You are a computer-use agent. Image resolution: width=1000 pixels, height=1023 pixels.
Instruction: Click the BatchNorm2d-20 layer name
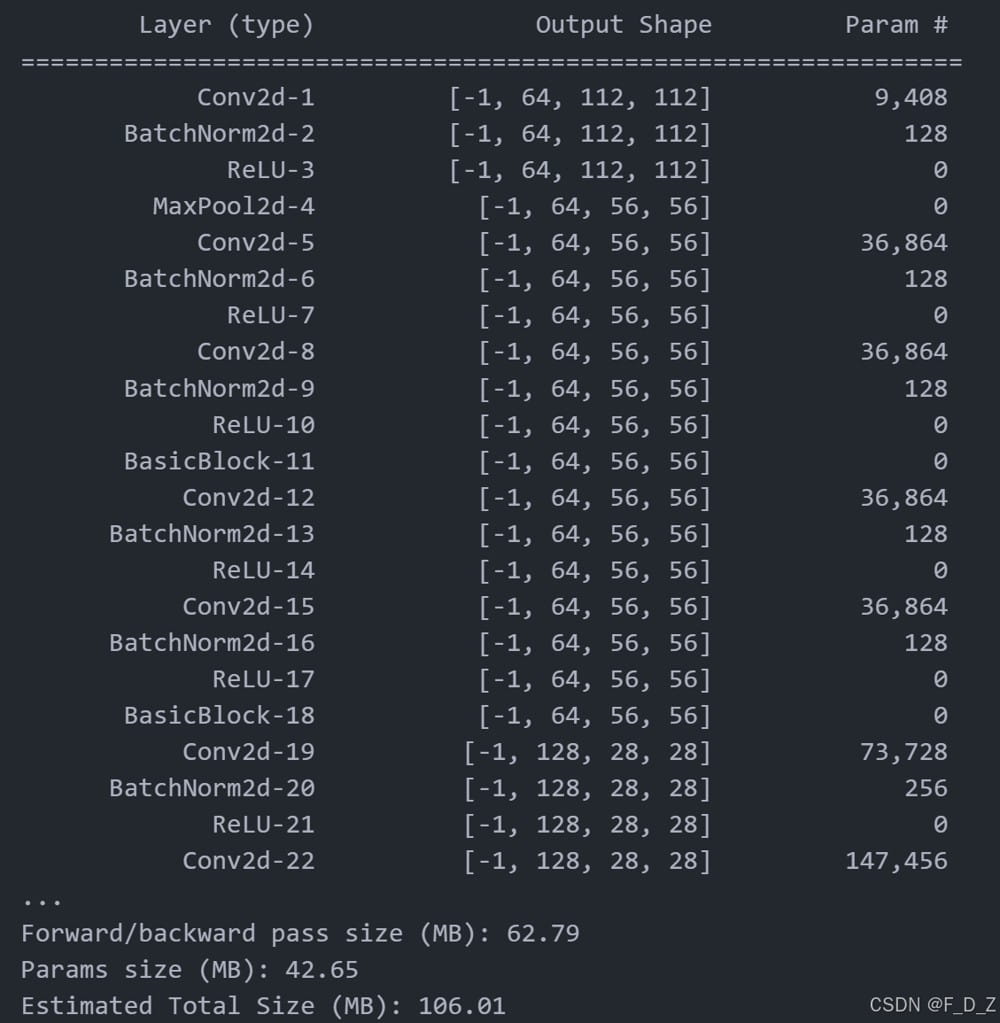click(x=211, y=788)
